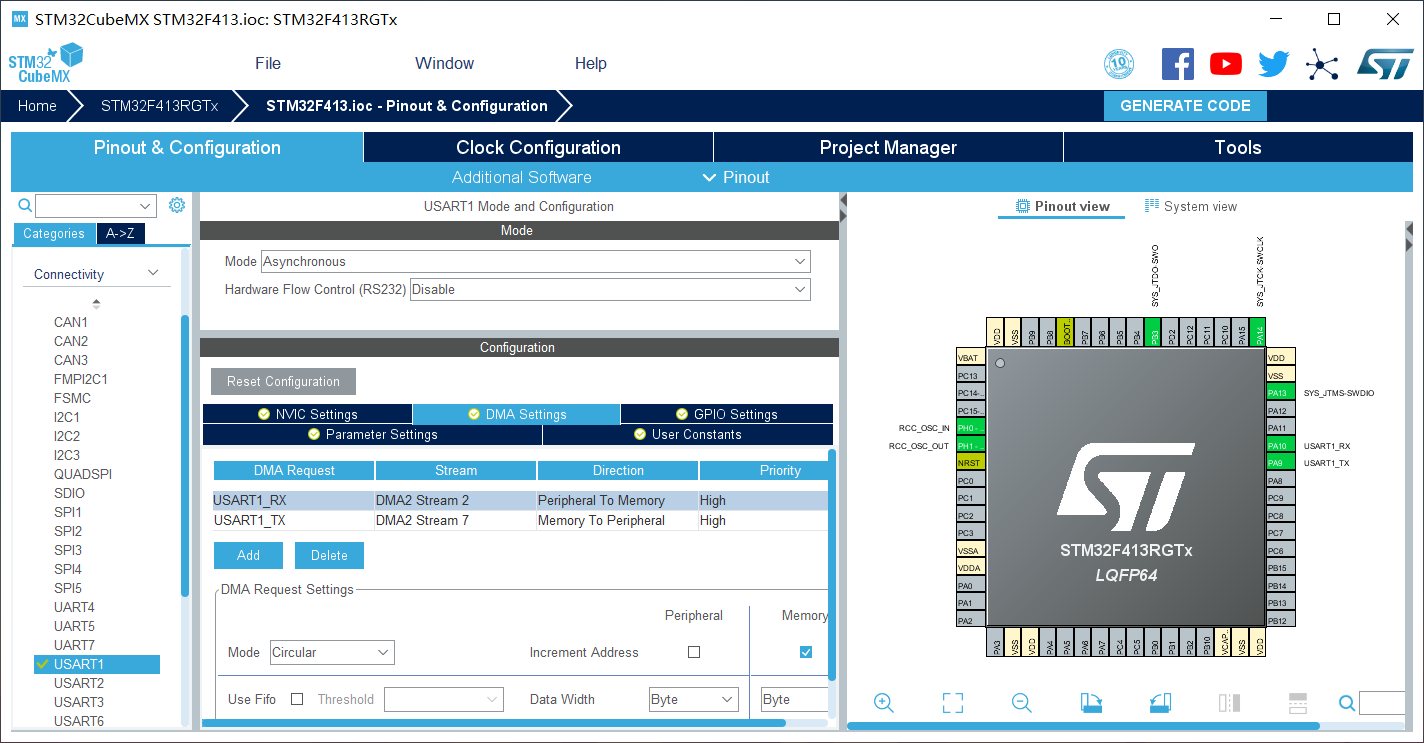1424x743 pixels.
Task: Click the ST logo in the header
Action: [1385, 64]
